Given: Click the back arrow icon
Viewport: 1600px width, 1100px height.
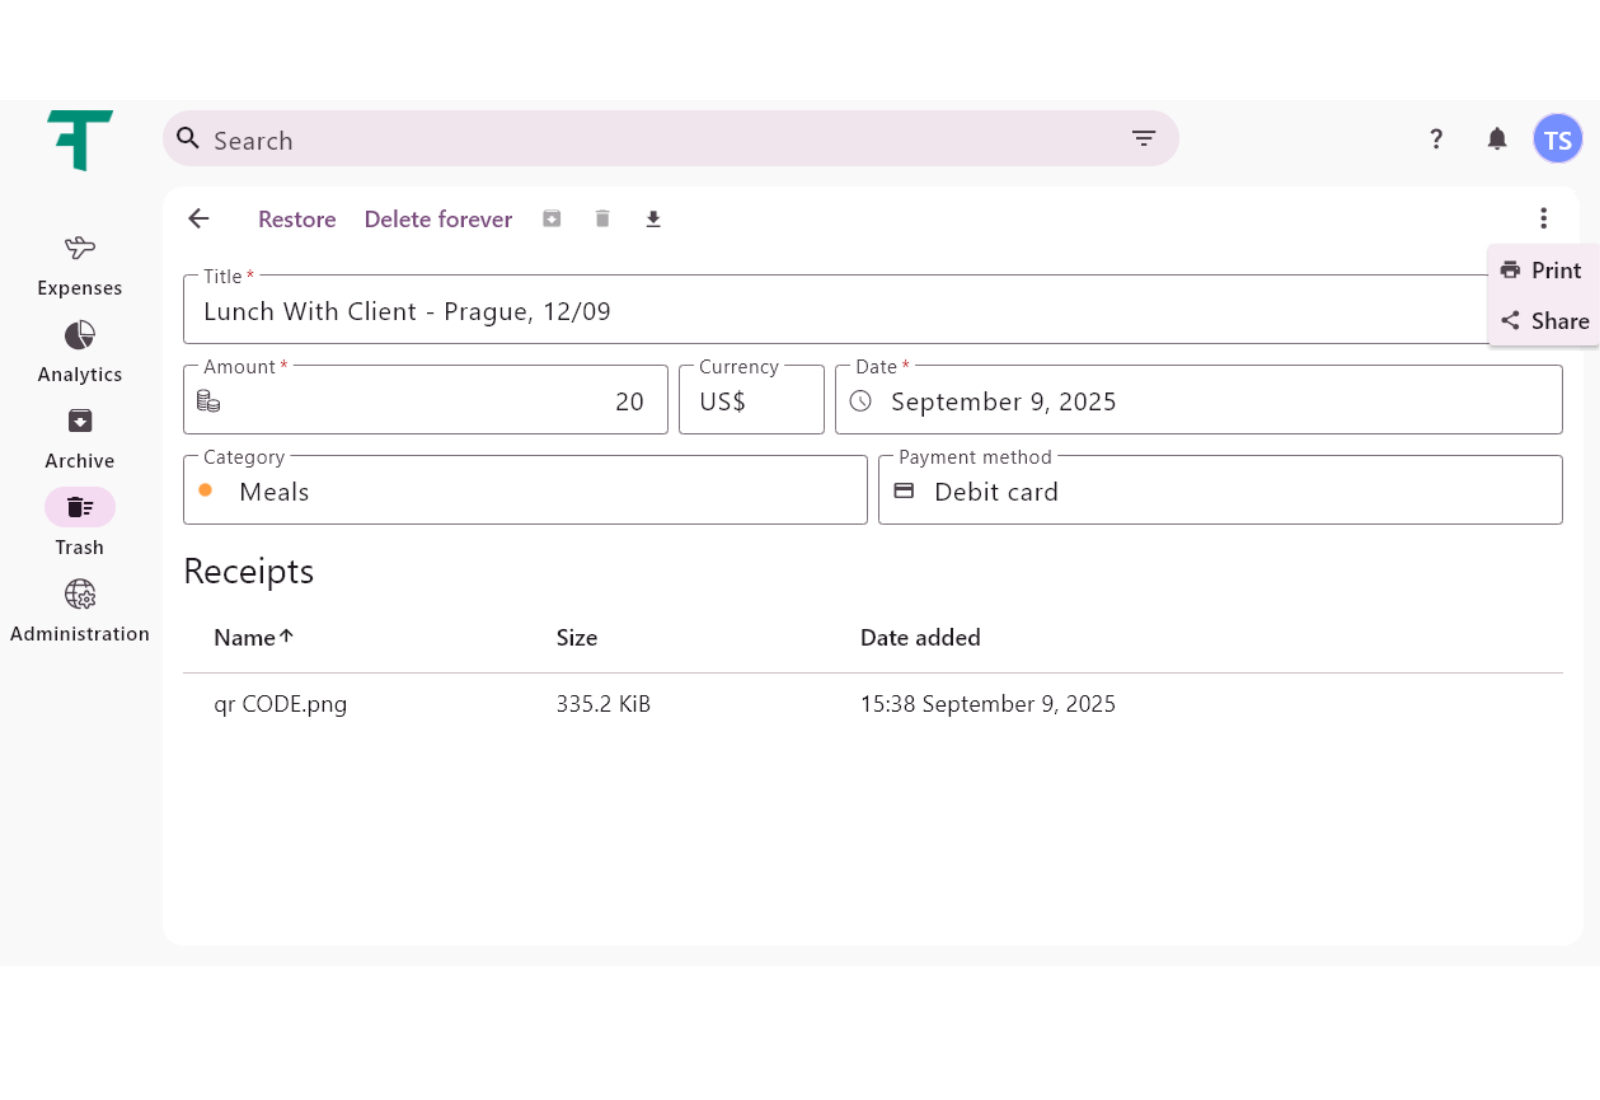Looking at the screenshot, I should (x=199, y=219).
